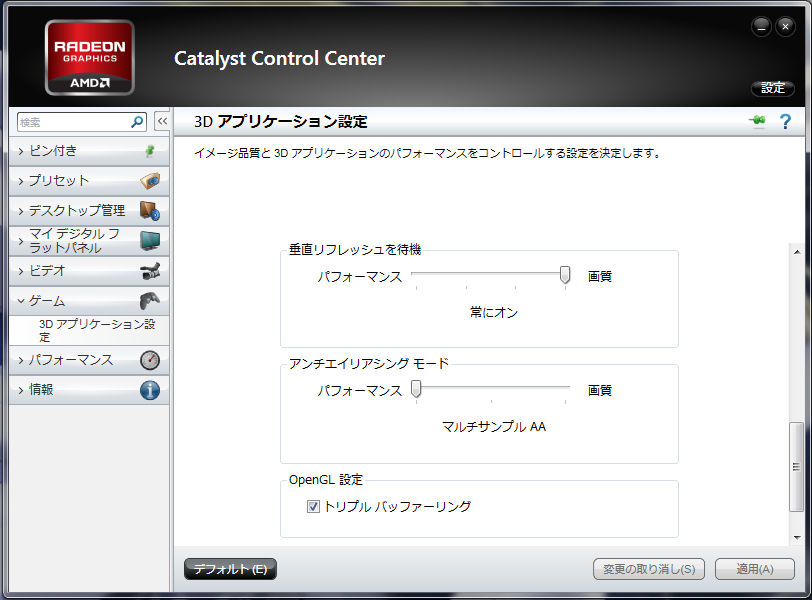Click the scrollbar down arrow
Viewport: 812px width, 600px height.
pos(797,537)
